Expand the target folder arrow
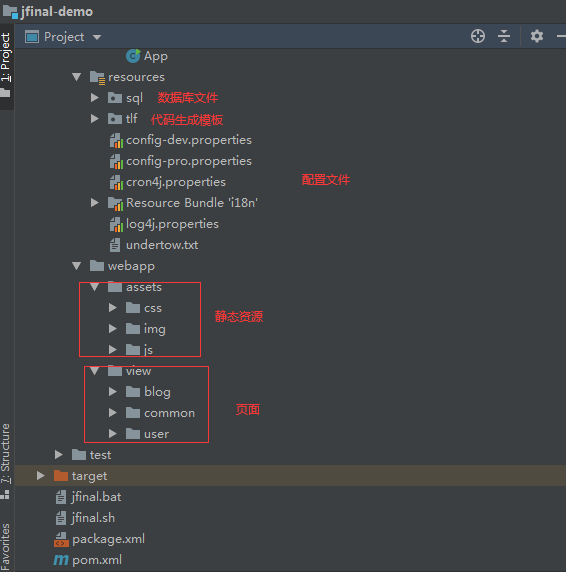 tap(40, 475)
